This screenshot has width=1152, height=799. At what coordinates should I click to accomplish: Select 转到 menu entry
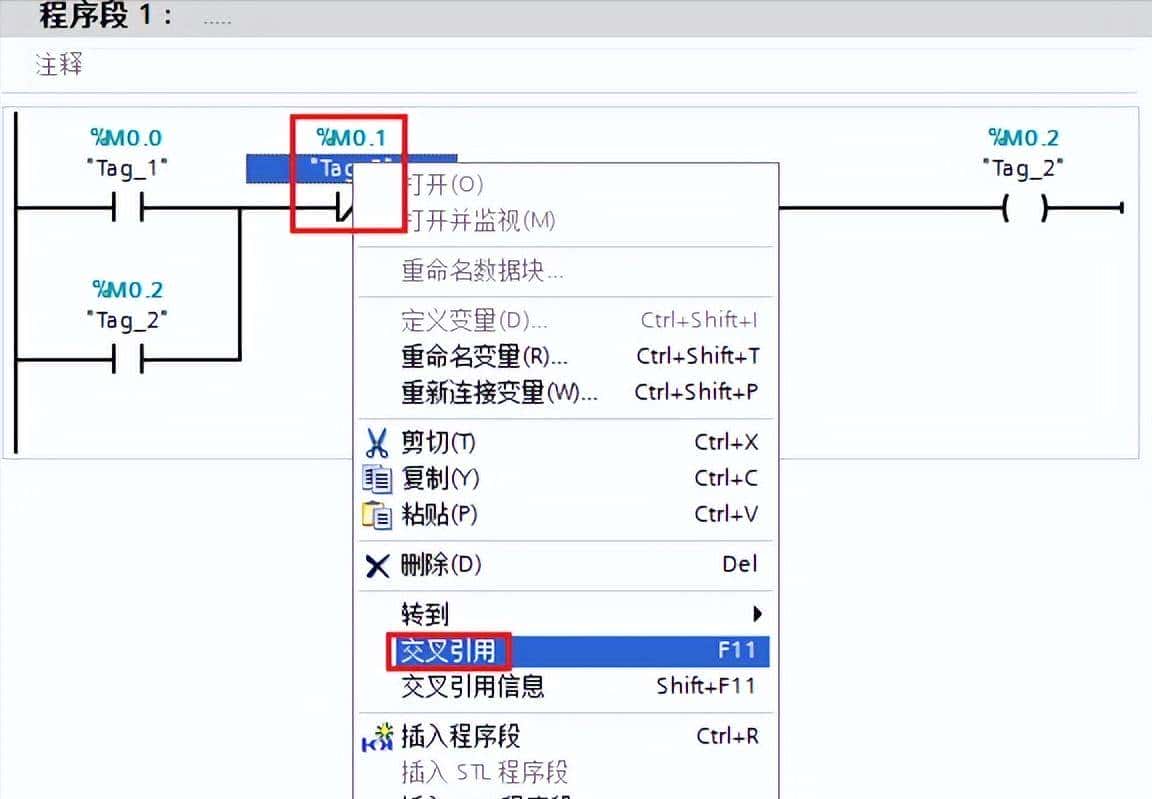pyautogui.click(x=564, y=614)
